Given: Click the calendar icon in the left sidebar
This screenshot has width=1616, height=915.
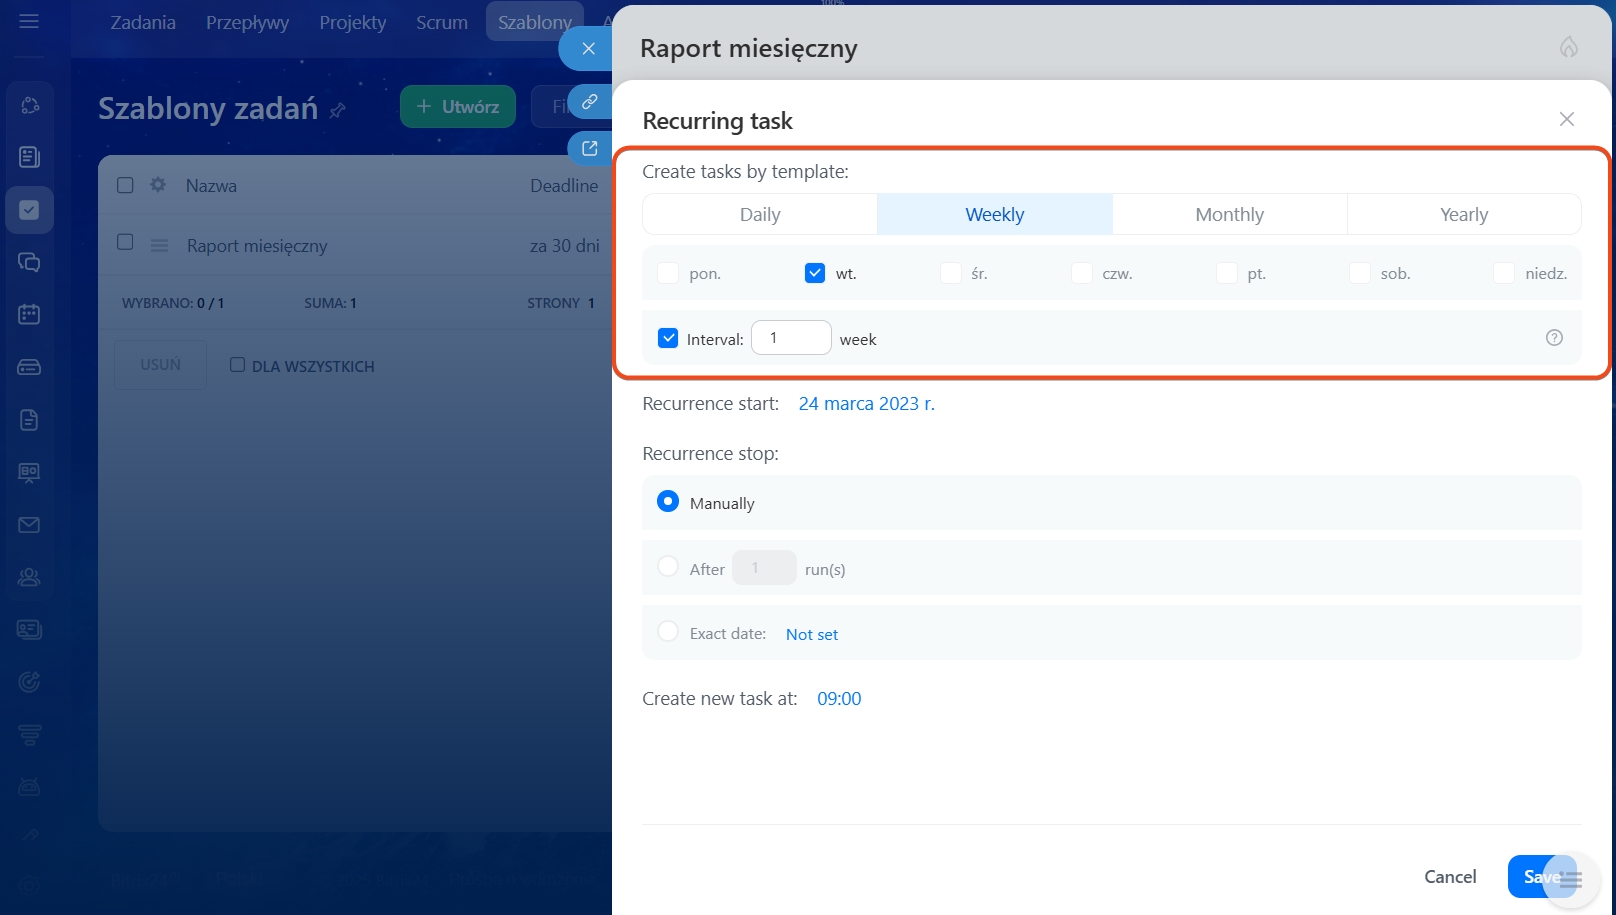Looking at the screenshot, I should (x=29, y=314).
